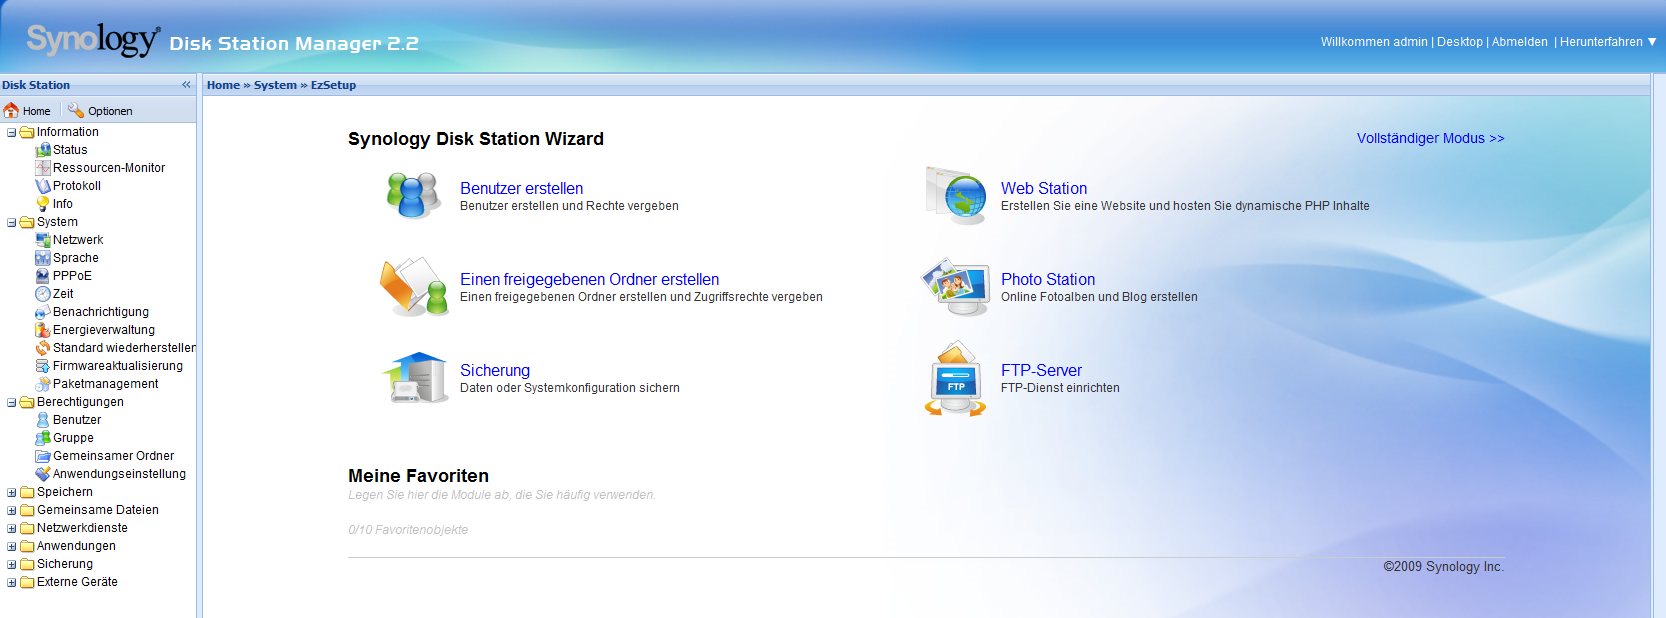
Task: Open the Web Station globe icon
Action: pyautogui.click(x=957, y=195)
